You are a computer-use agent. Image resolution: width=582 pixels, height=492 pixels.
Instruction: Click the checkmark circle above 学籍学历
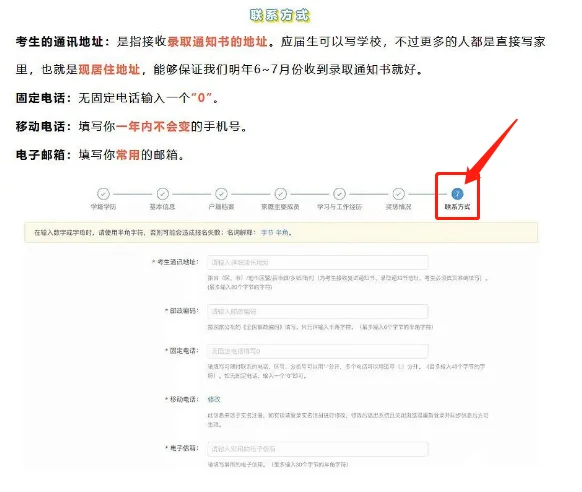(103, 194)
